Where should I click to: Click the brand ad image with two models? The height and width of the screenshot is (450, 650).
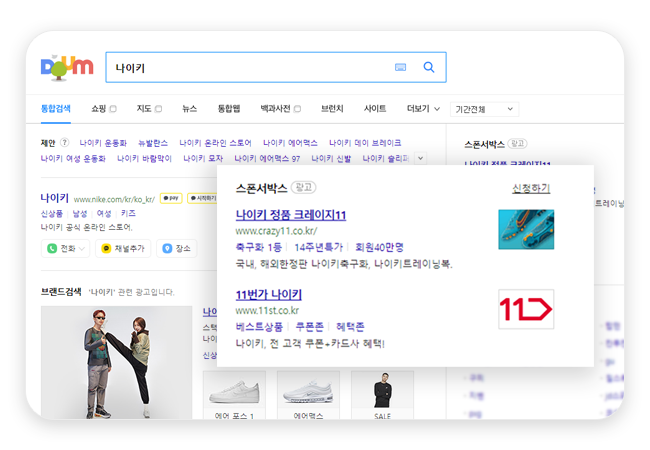116,363
